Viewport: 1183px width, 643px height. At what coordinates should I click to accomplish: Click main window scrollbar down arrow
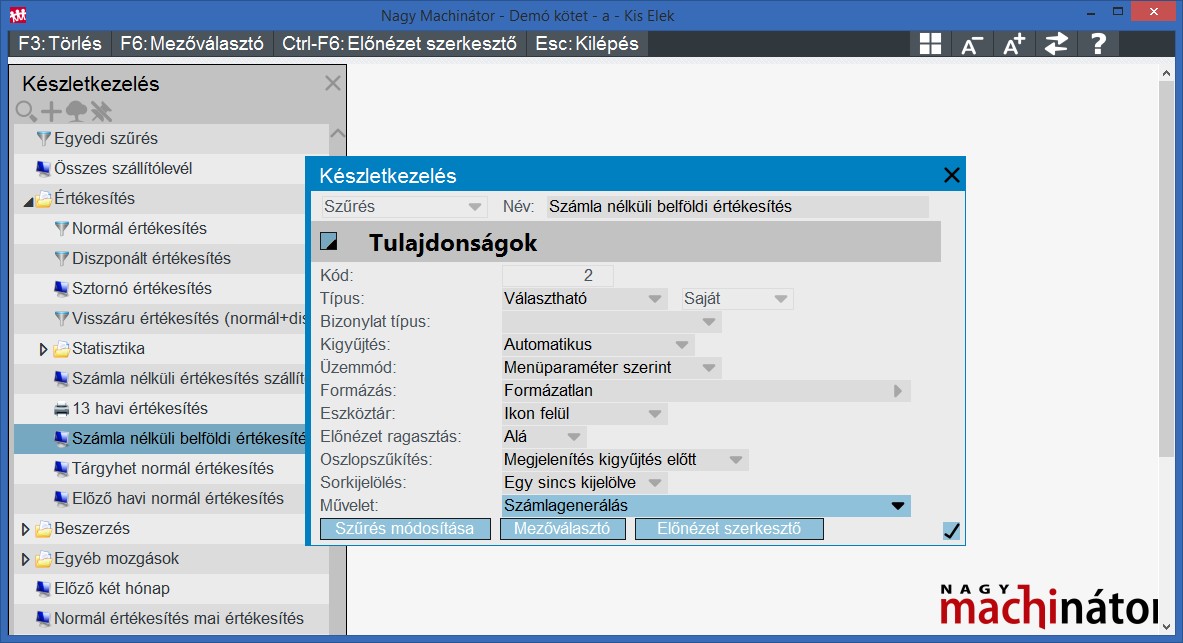click(x=1166, y=627)
